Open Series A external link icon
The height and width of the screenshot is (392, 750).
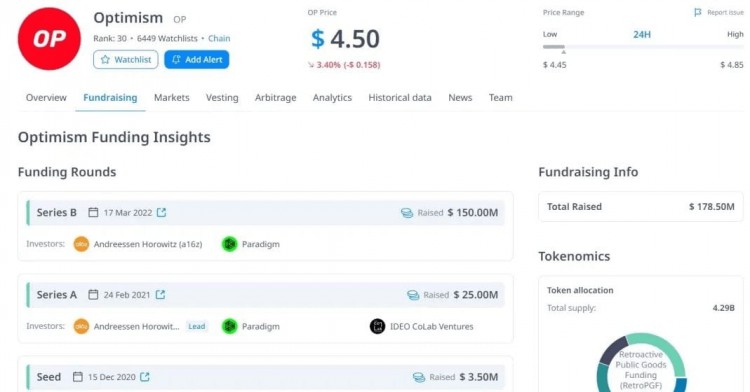point(160,294)
